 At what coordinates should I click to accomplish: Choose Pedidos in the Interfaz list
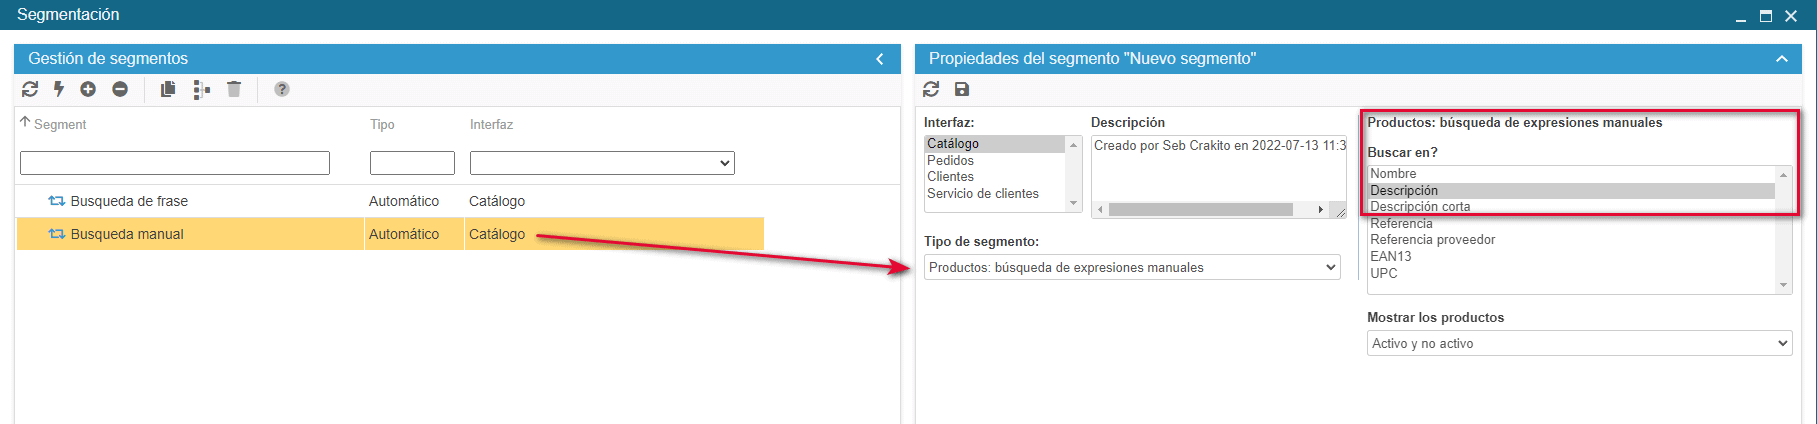951,160
